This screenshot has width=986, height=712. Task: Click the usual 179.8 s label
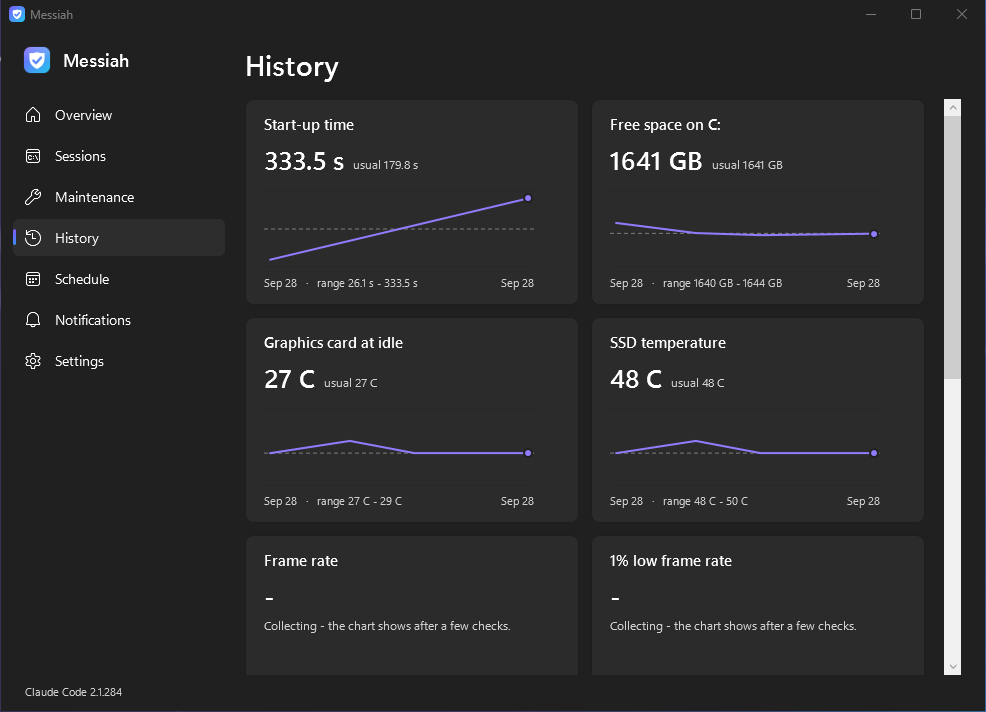385,165
